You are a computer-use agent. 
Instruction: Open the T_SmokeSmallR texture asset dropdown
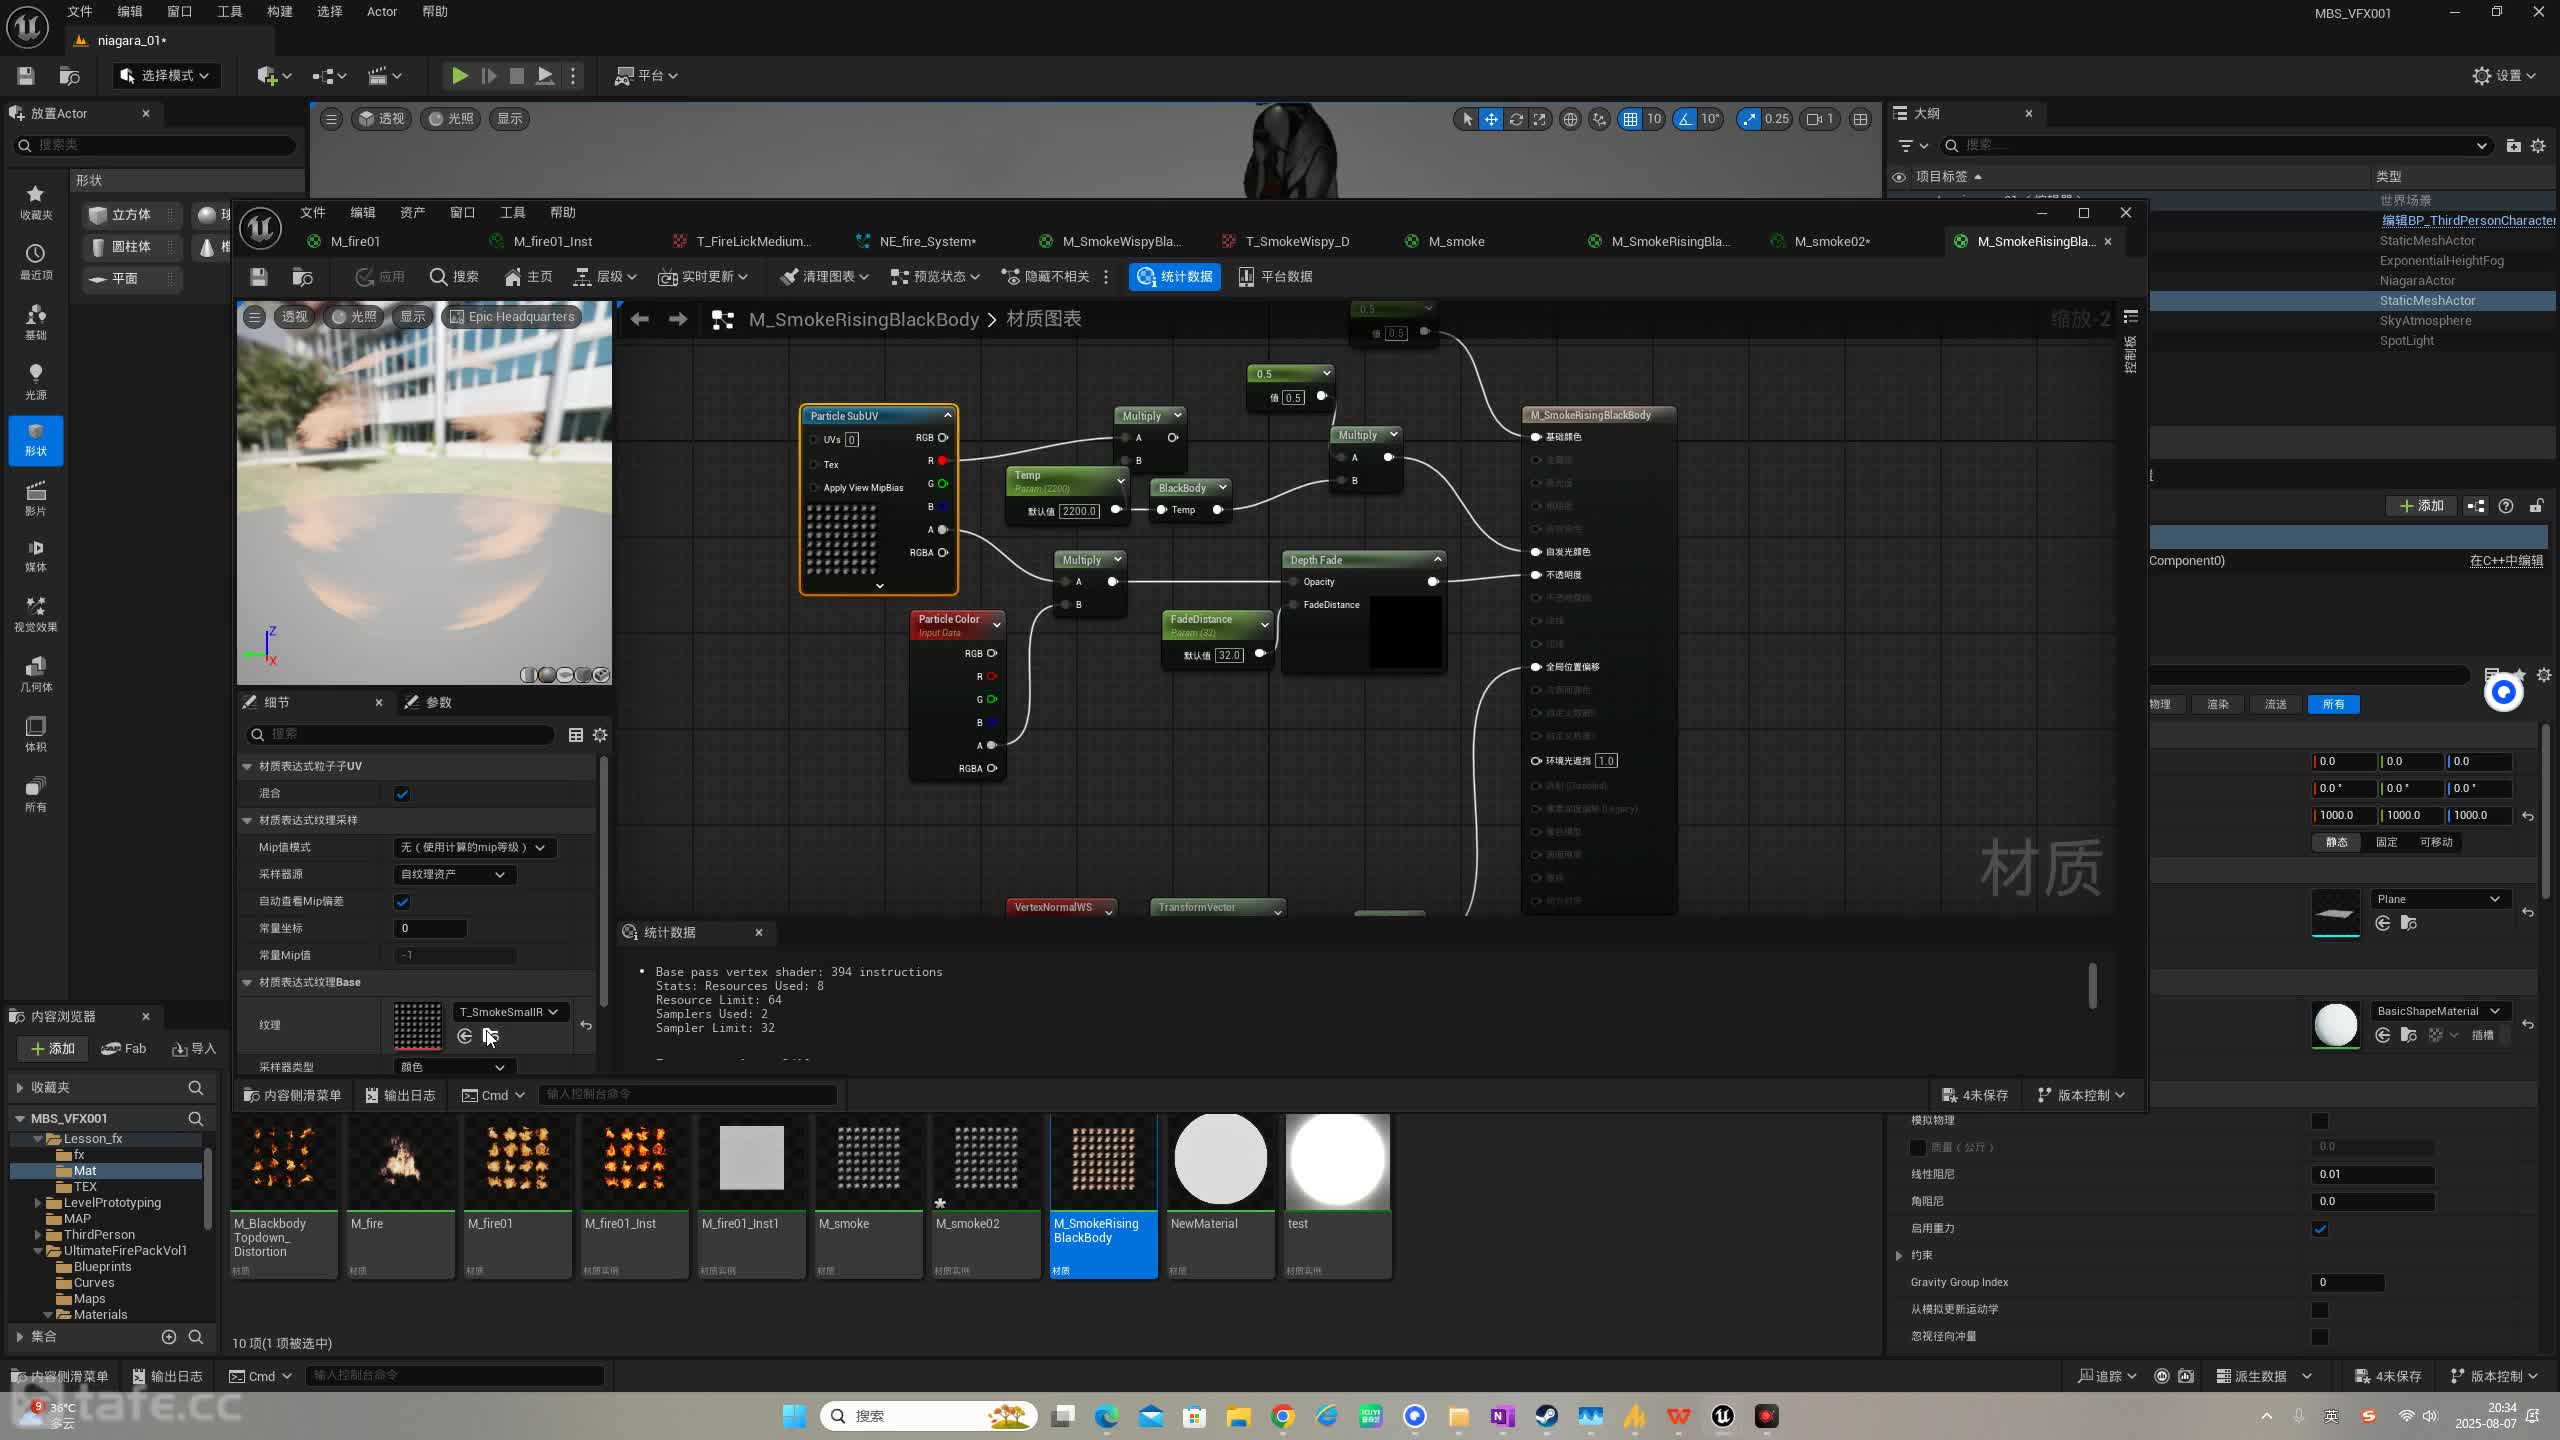coord(510,1012)
